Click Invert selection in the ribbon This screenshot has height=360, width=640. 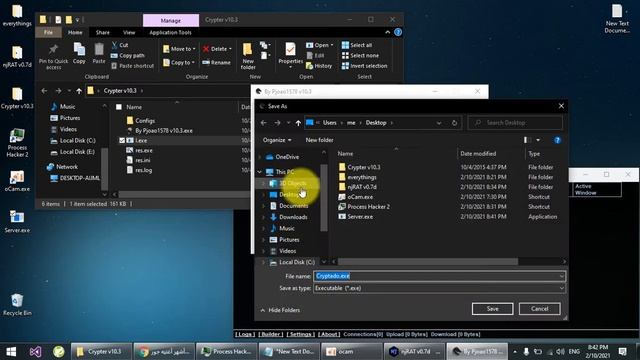pyautogui.click(x=364, y=66)
